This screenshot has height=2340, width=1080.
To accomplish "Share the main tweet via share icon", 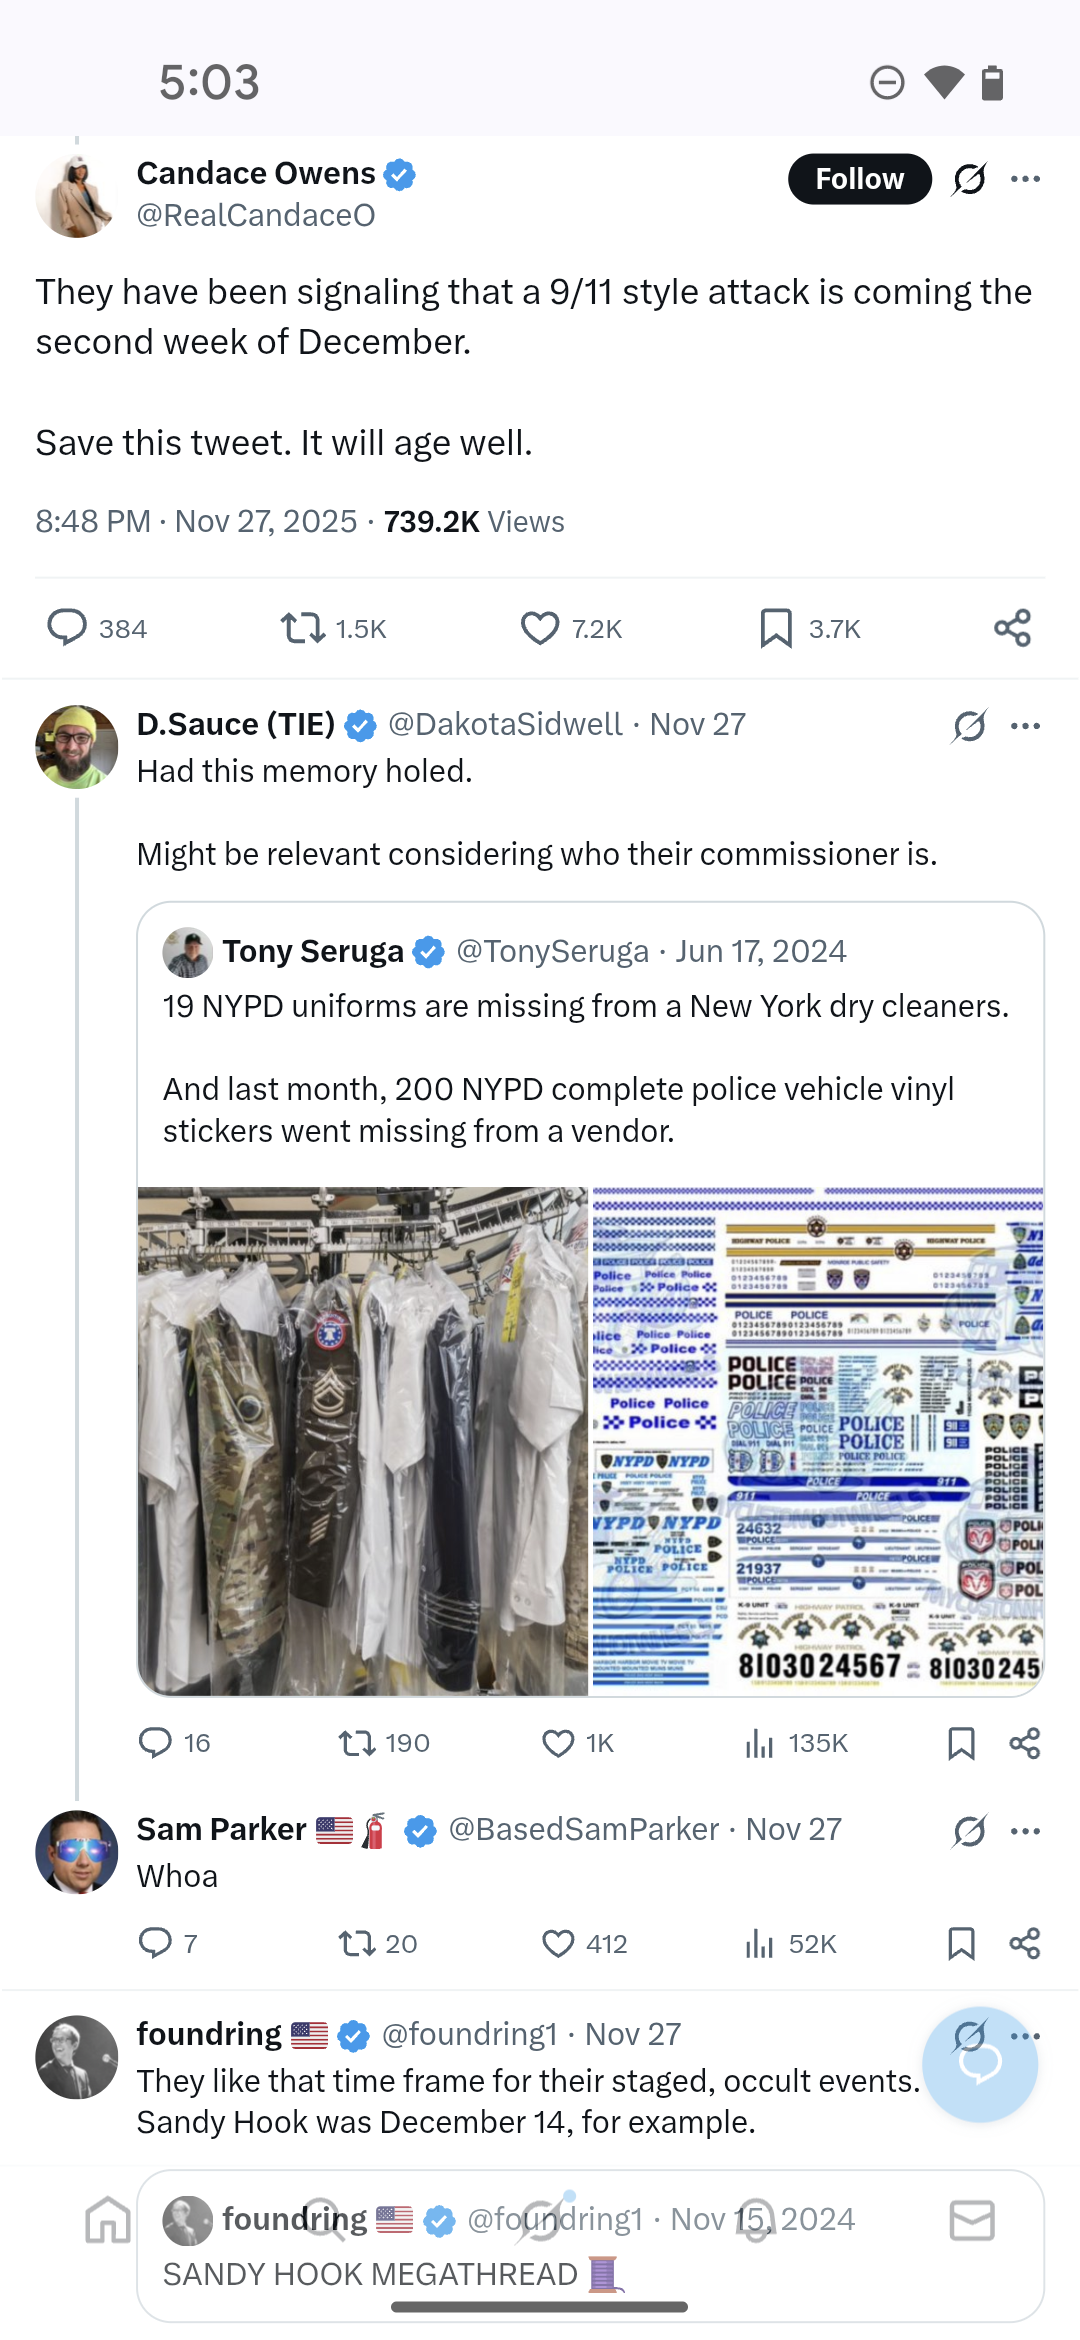I will [1012, 628].
